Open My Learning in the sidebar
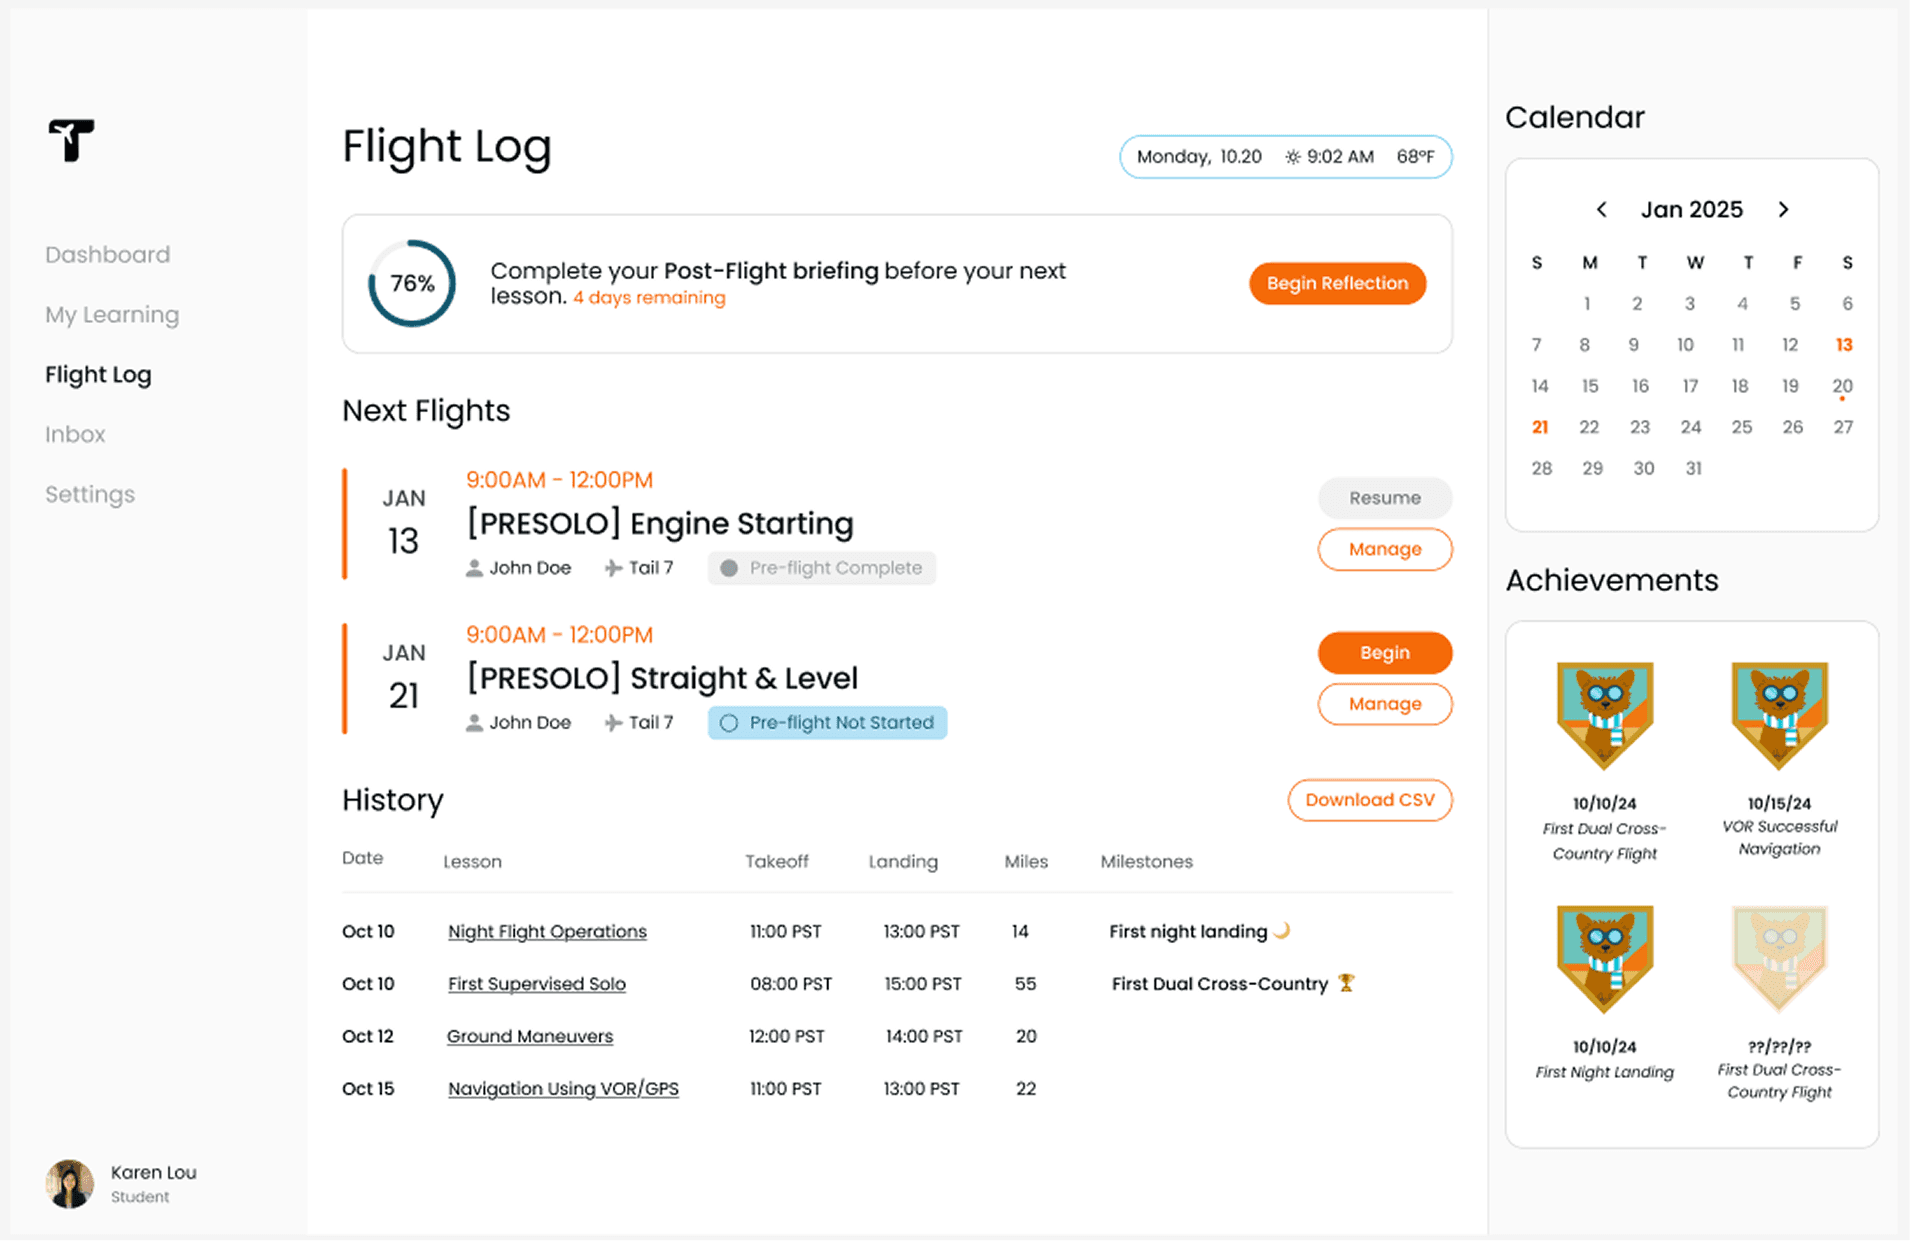 (112, 314)
